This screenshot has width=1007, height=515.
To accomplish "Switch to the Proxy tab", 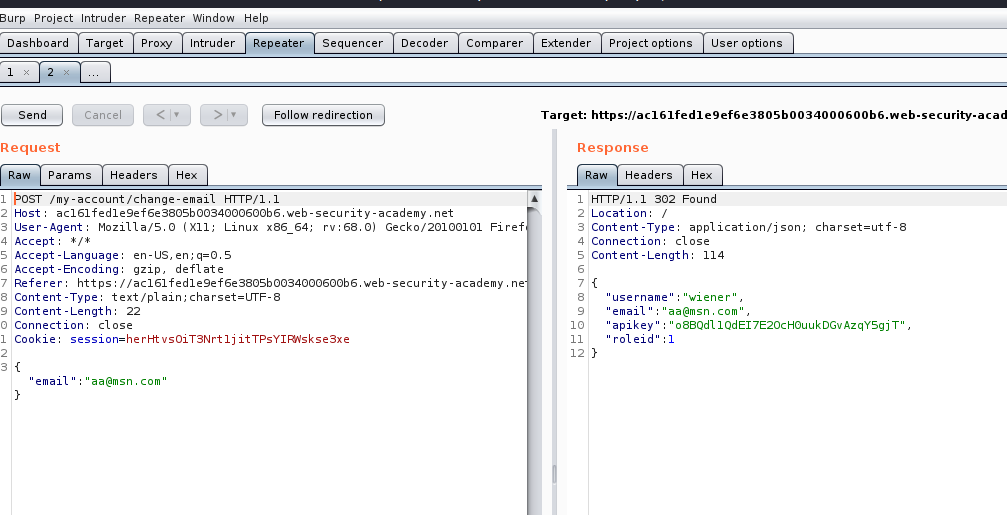I will click(x=157, y=43).
